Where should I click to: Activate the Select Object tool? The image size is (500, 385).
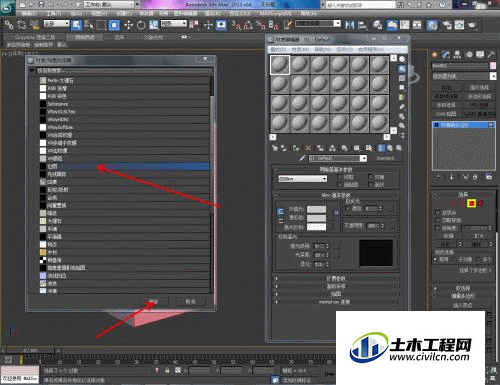point(76,25)
